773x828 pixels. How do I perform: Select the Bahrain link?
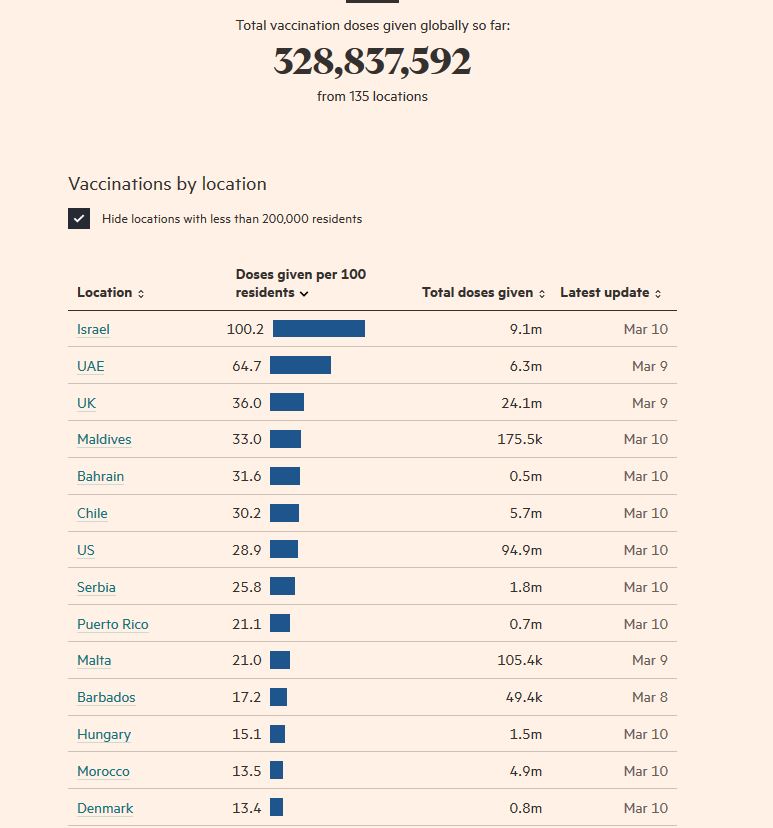[100, 476]
